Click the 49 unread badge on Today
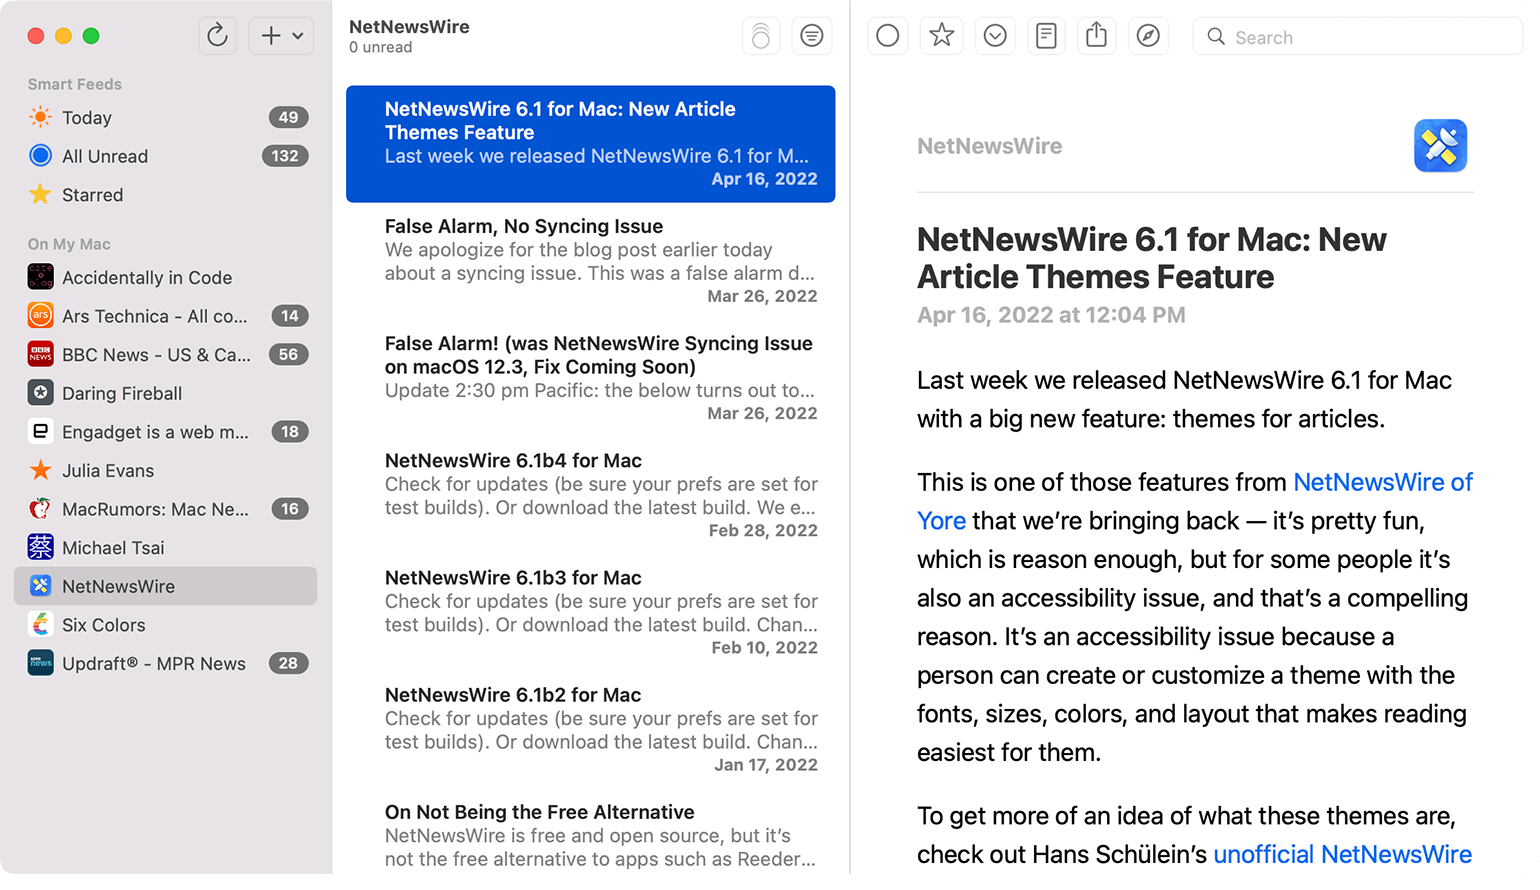The height and width of the screenshot is (890, 1540). pos(288,117)
